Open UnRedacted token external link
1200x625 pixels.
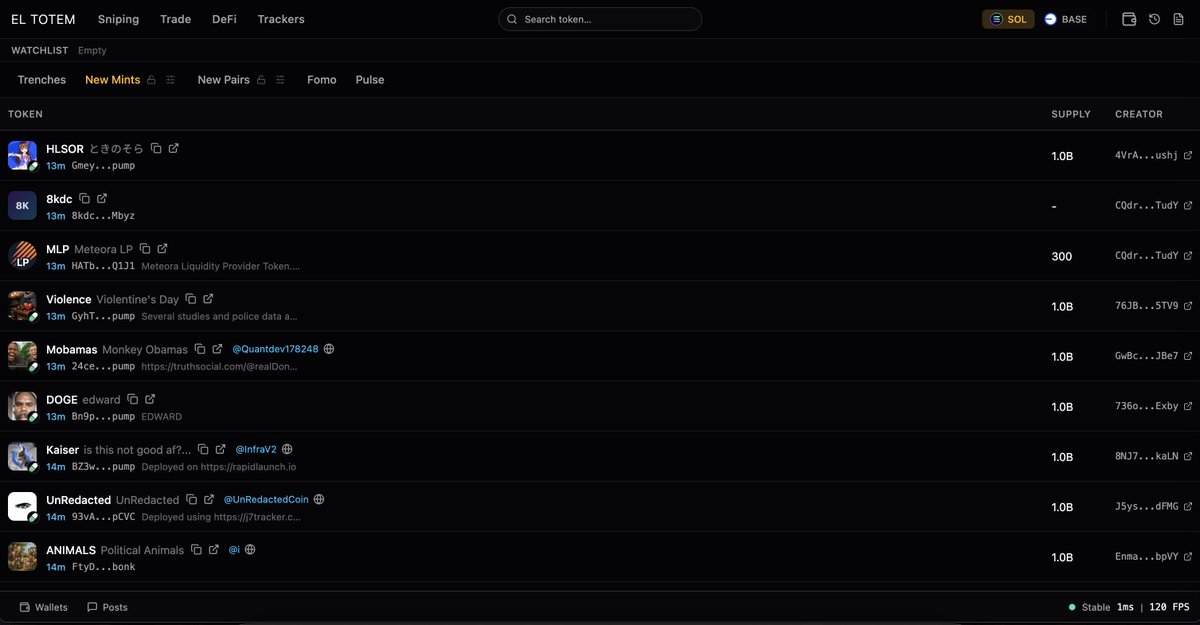coord(209,499)
